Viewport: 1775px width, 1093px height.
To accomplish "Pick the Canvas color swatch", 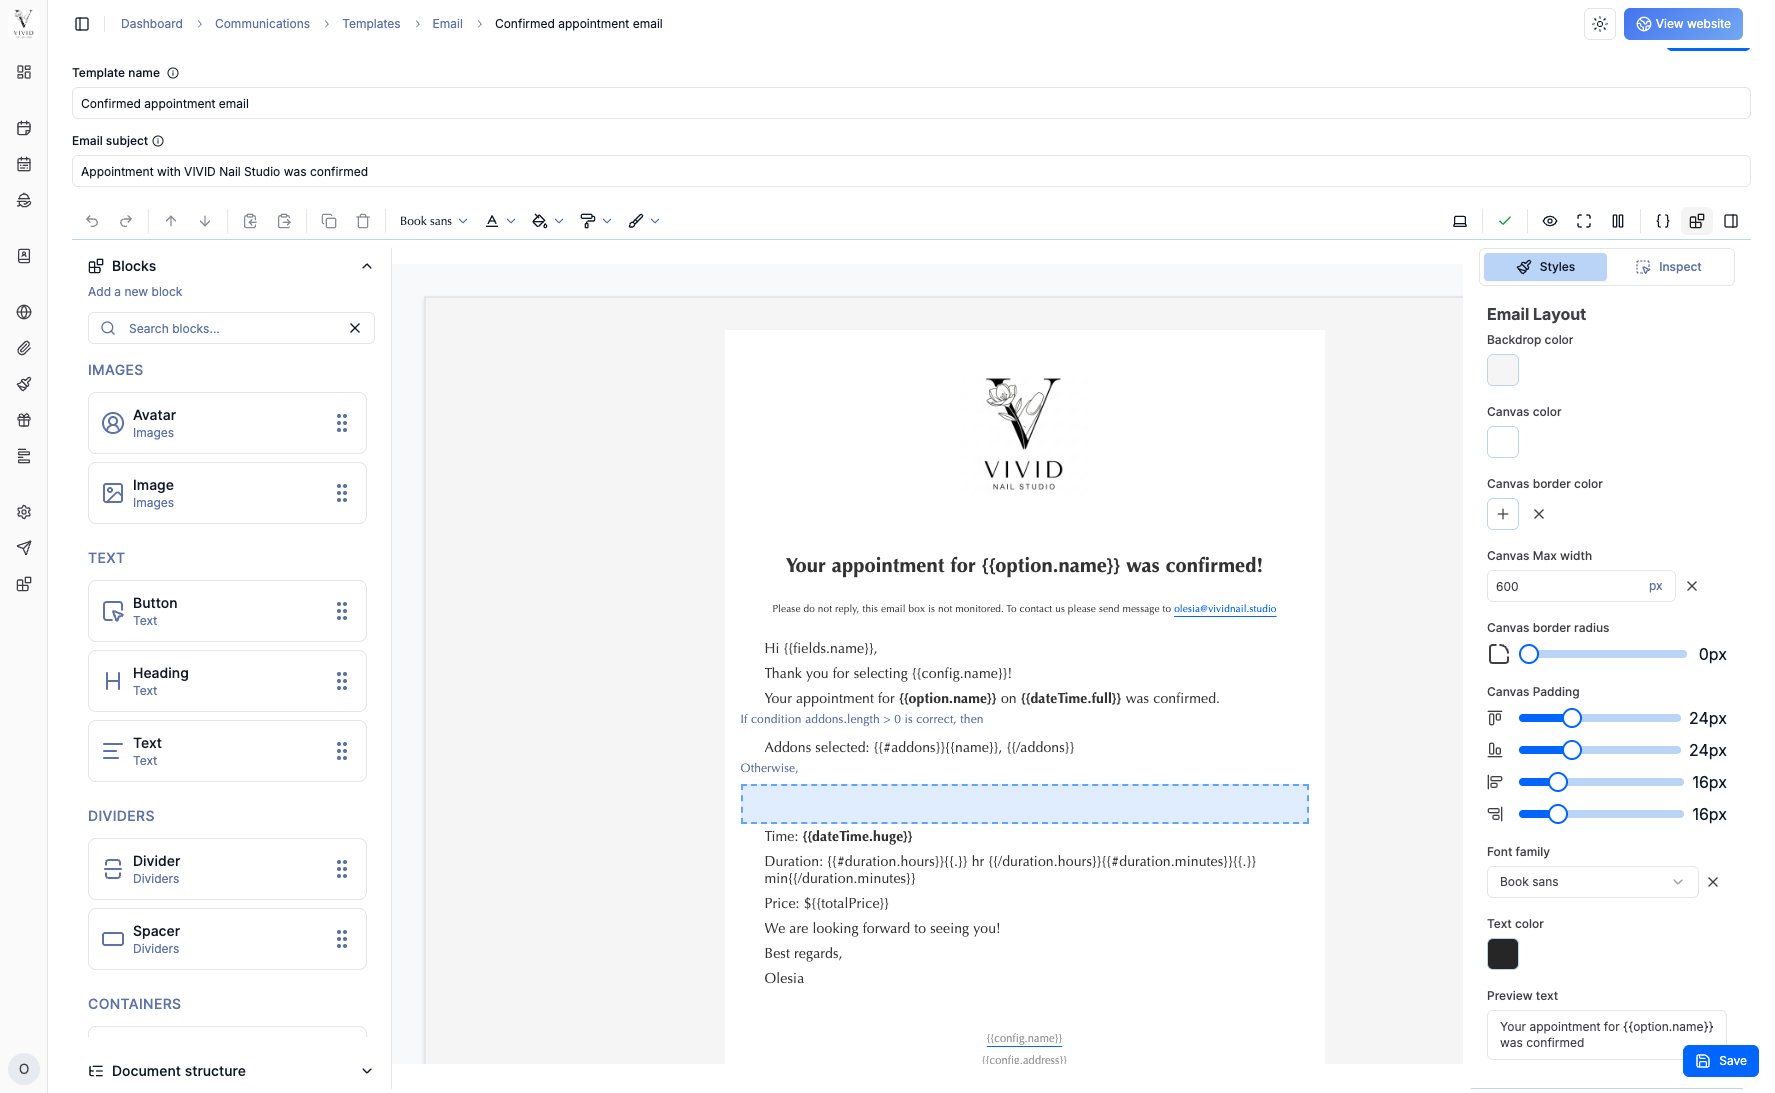I will click(x=1503, y=442).
